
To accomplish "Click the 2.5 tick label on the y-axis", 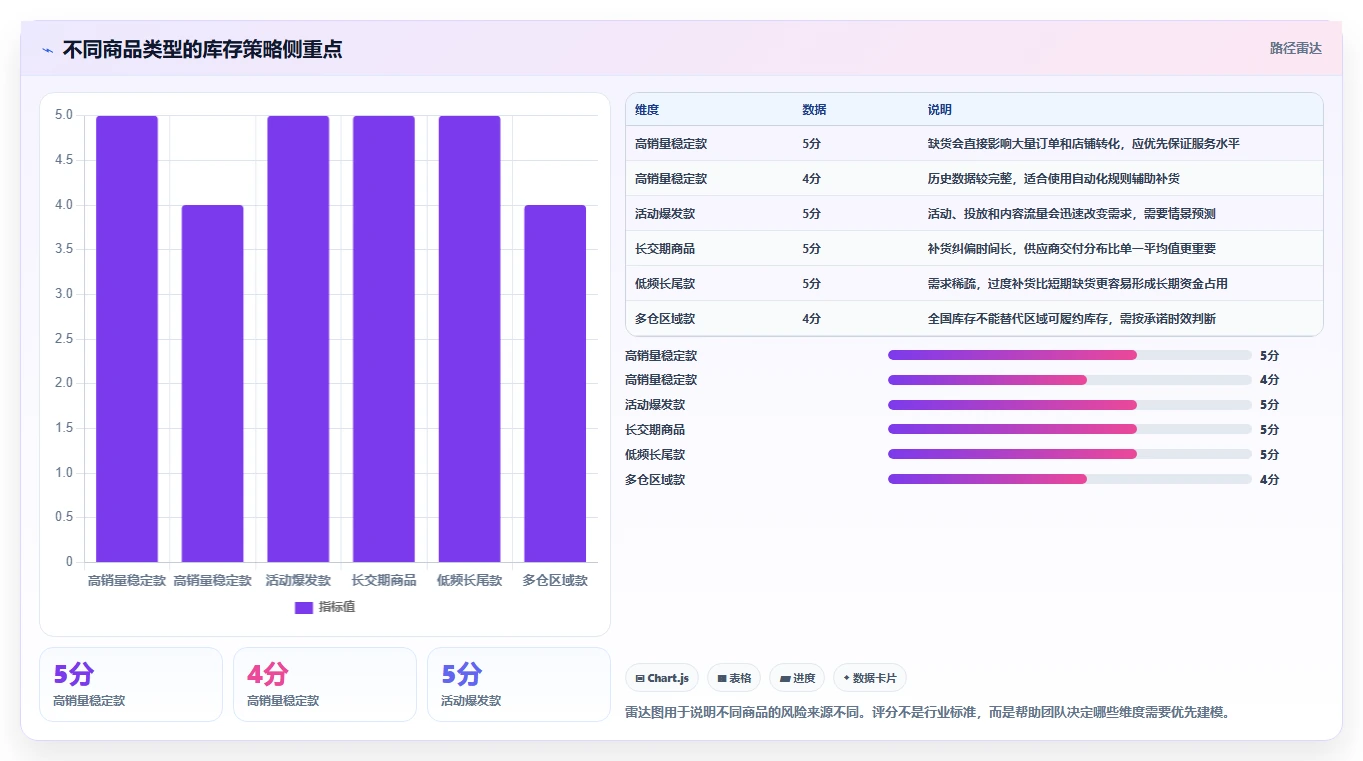I will [63, 339].
